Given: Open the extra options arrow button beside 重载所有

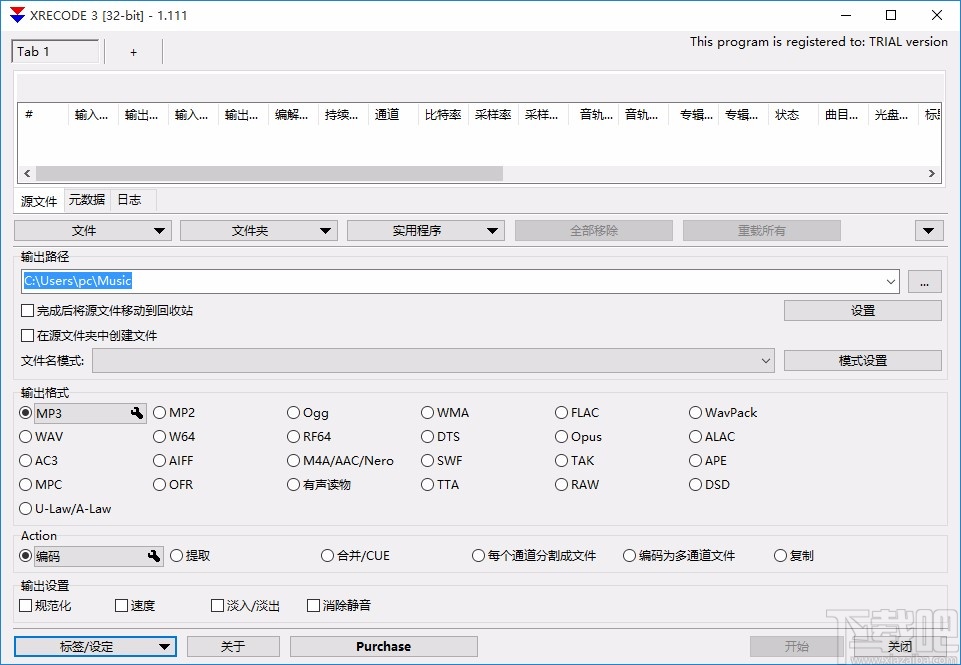Looking at the screenshot, I should 929,231.
